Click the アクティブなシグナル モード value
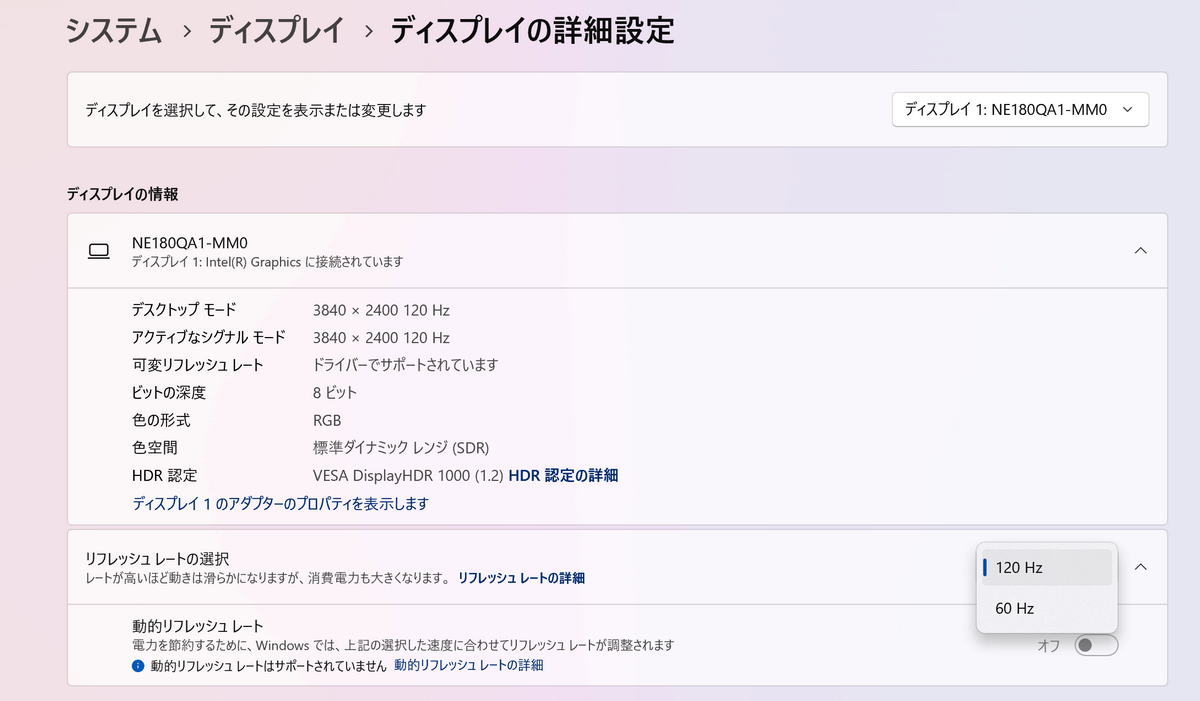1200x701 pixels. [x=381, y=338]
